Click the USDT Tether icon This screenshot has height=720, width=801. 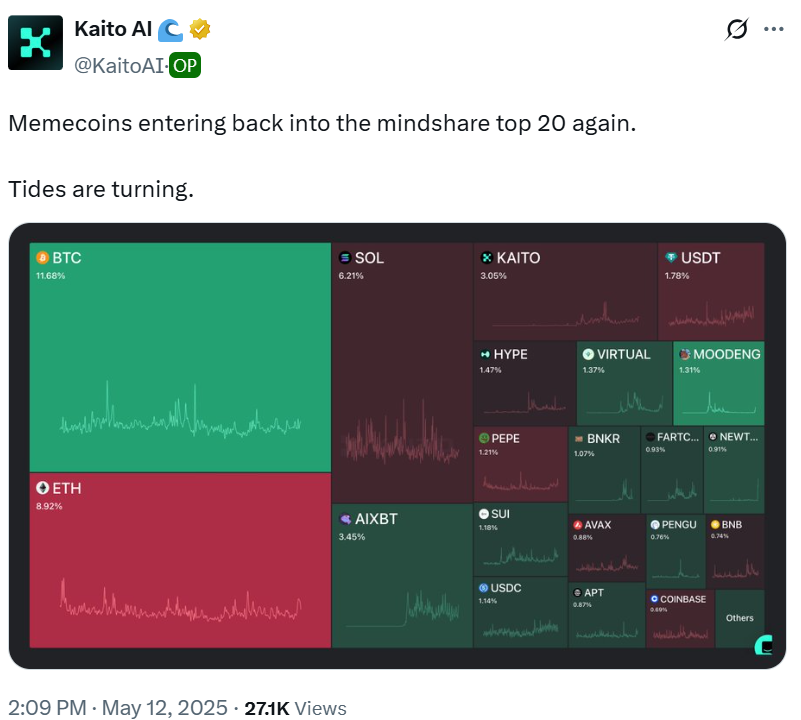pos(671,258)
